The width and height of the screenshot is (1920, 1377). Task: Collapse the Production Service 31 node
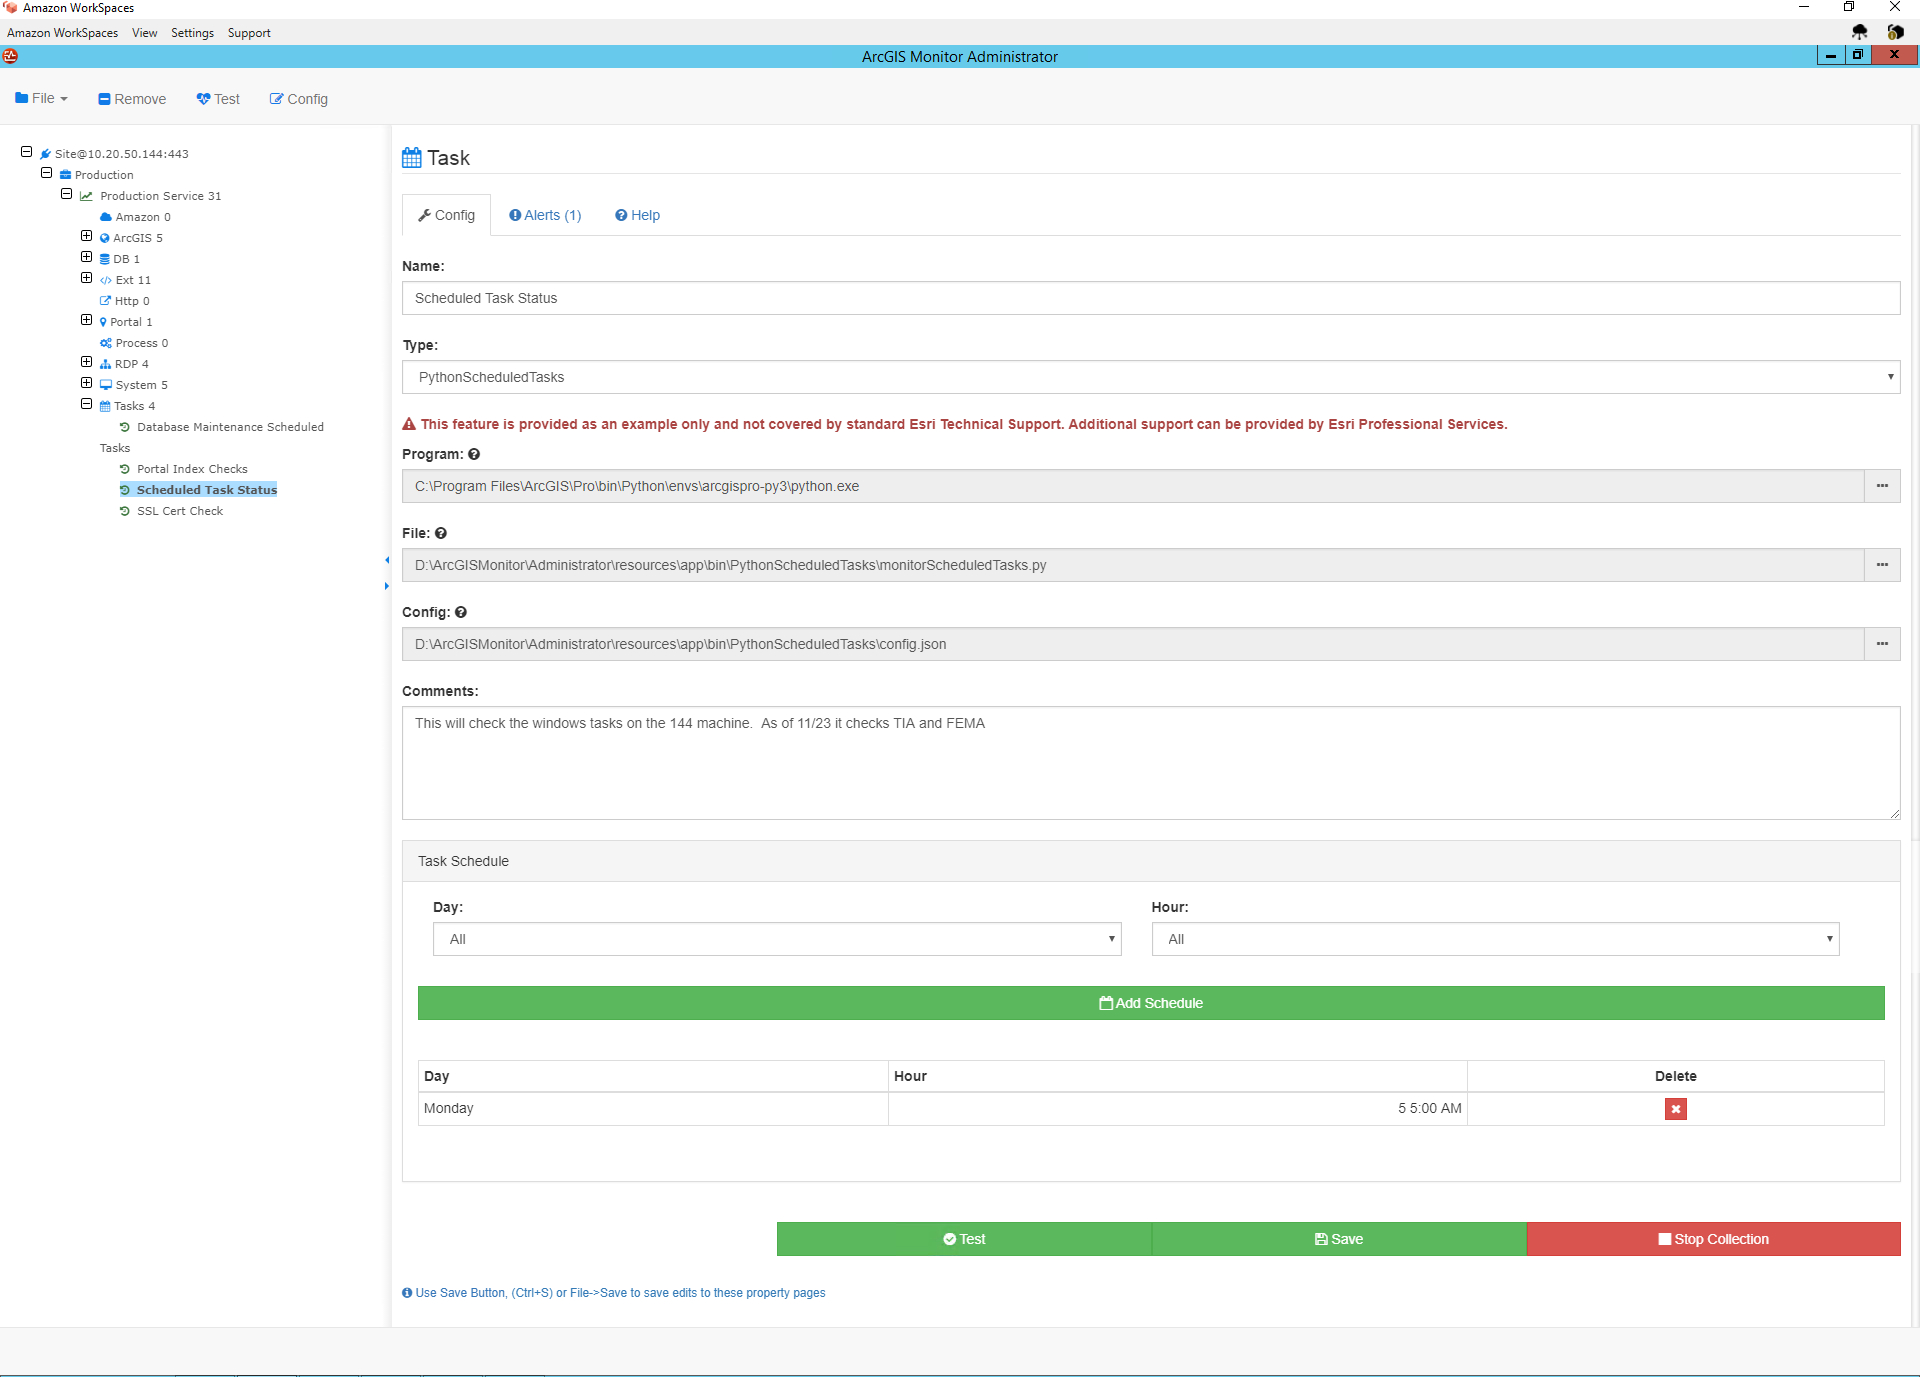tap(67, 194)
